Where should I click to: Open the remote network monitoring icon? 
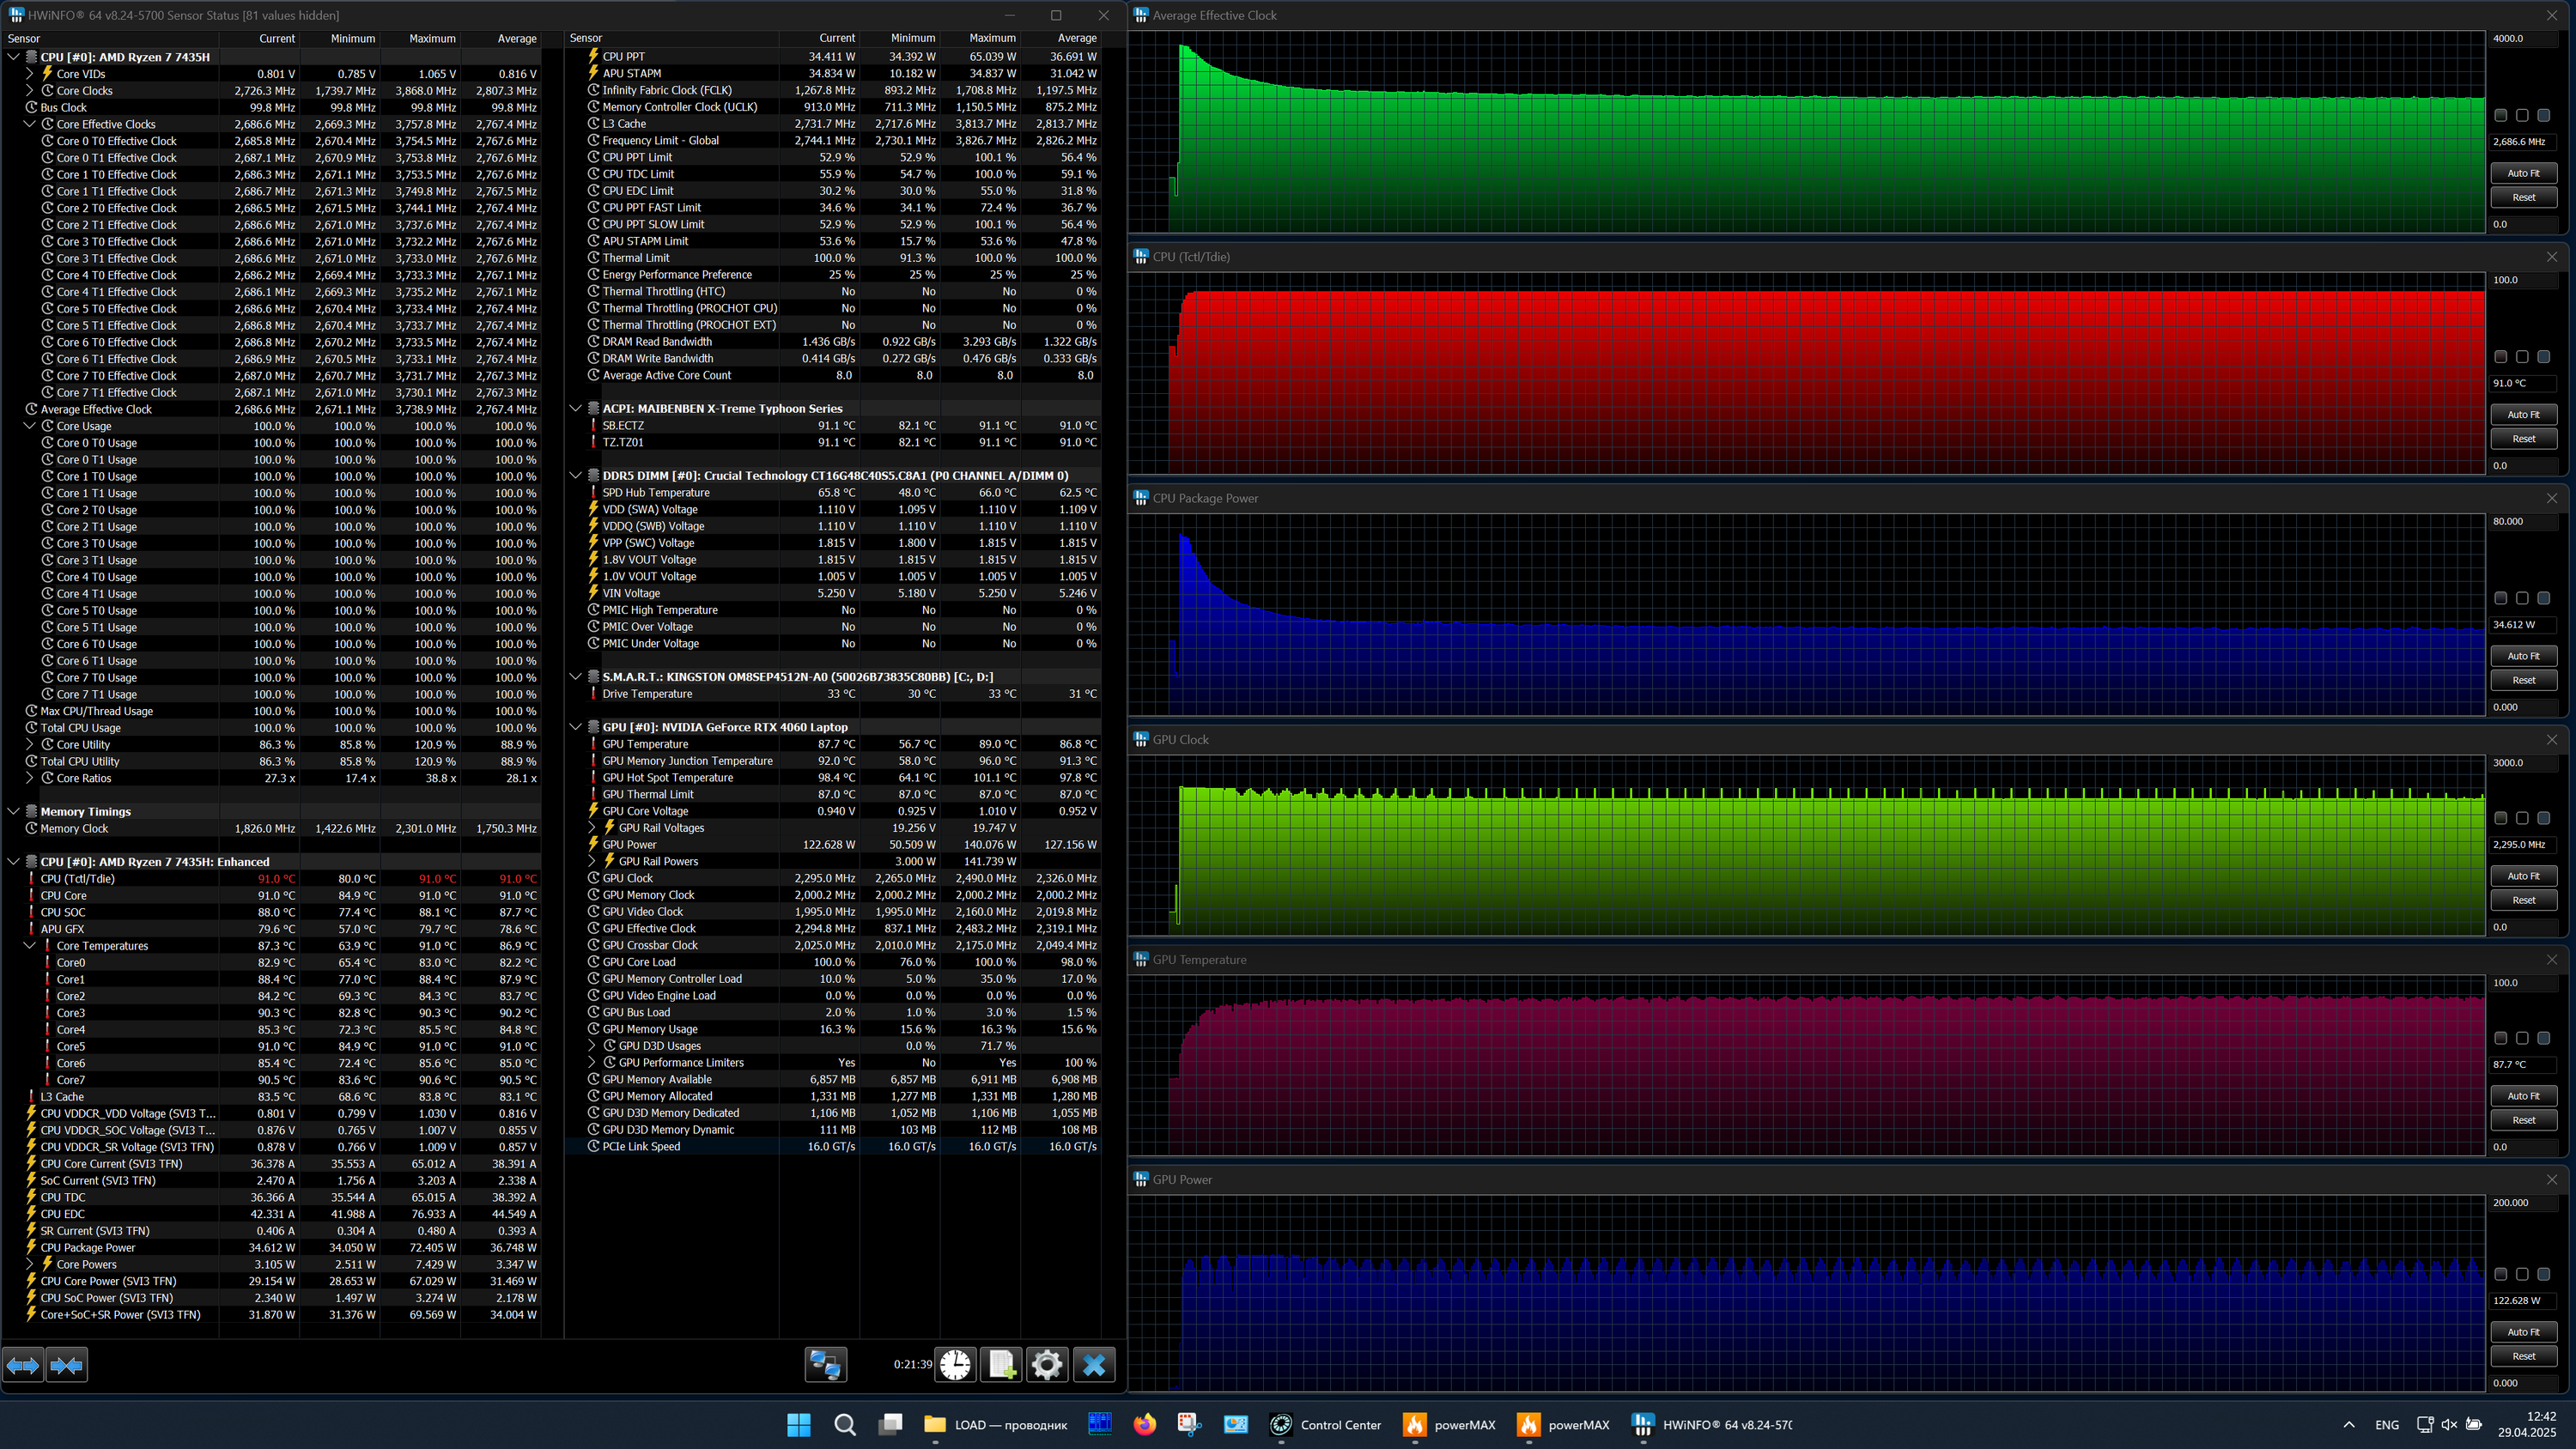[825, 1365]
